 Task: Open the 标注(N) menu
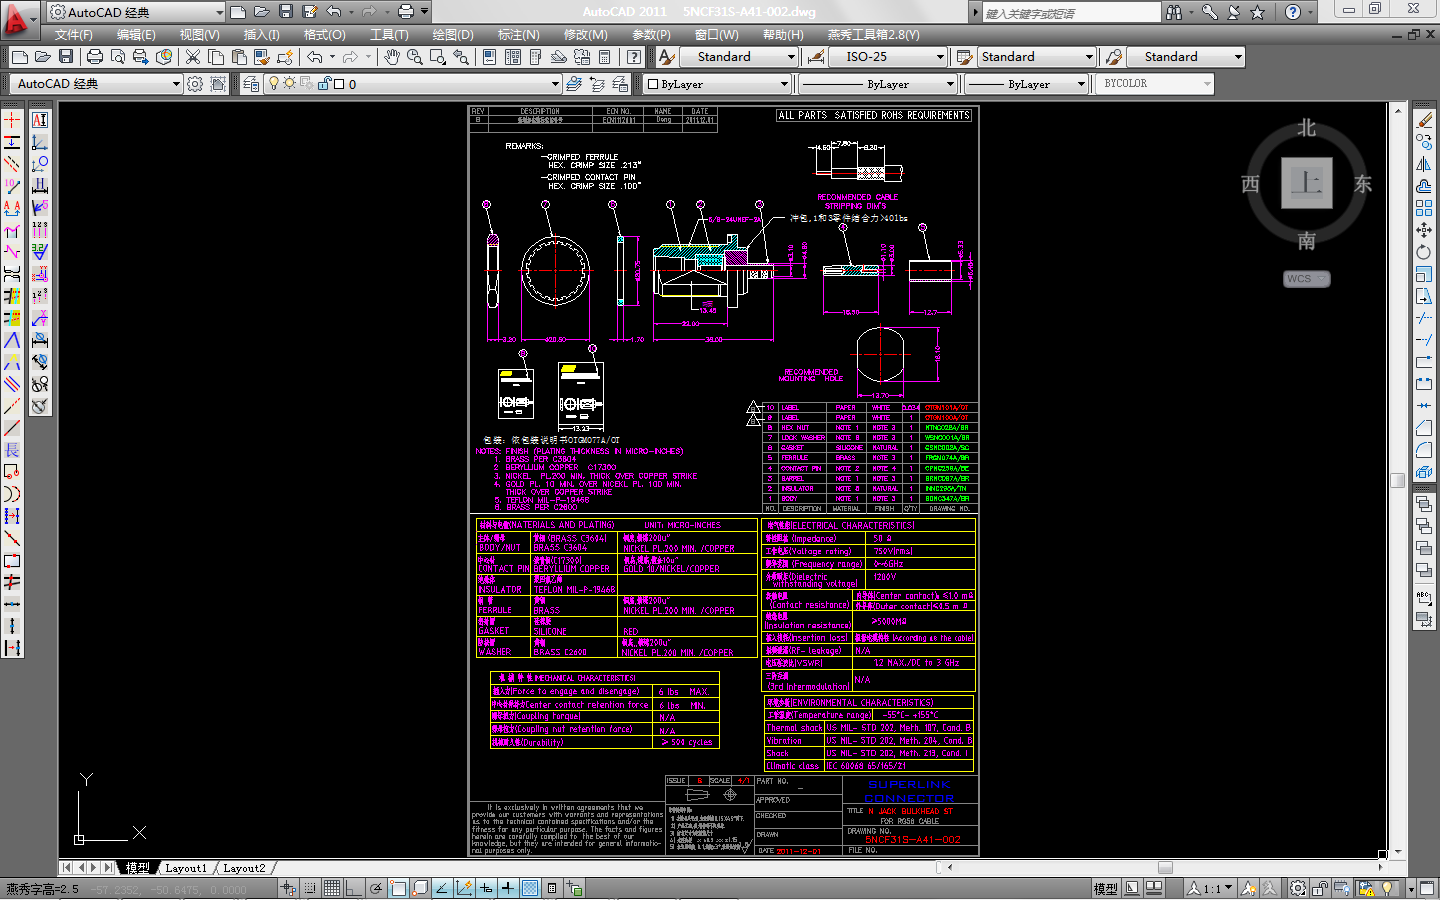(x=518, y=35)
